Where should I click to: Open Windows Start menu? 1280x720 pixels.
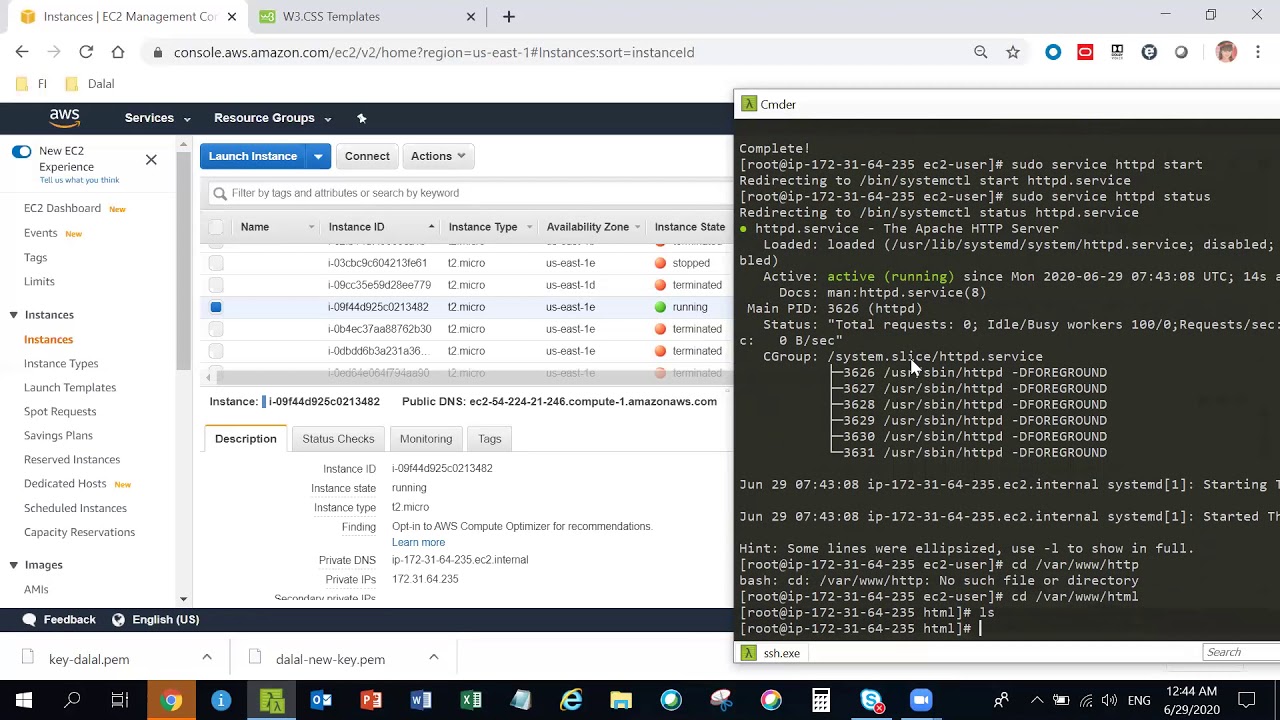tap(24, 700)
